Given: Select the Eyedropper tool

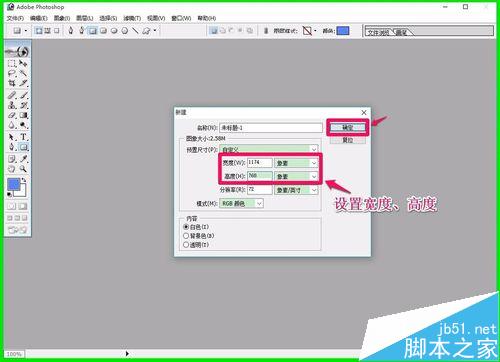Looking at the screenshot, I should tap(23, 159).
